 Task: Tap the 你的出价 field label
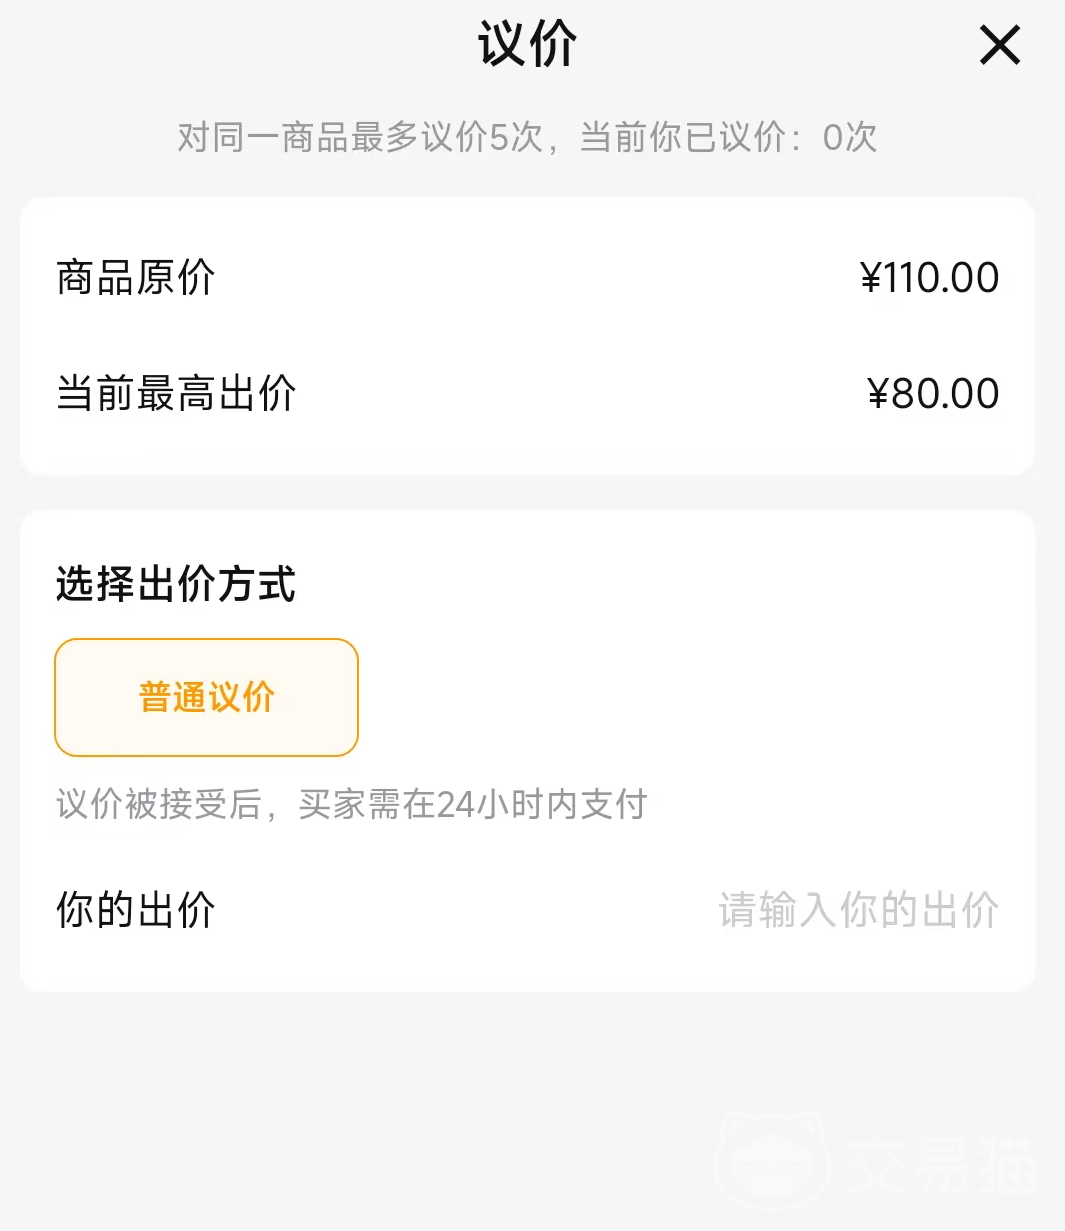(x=136, y=910)
